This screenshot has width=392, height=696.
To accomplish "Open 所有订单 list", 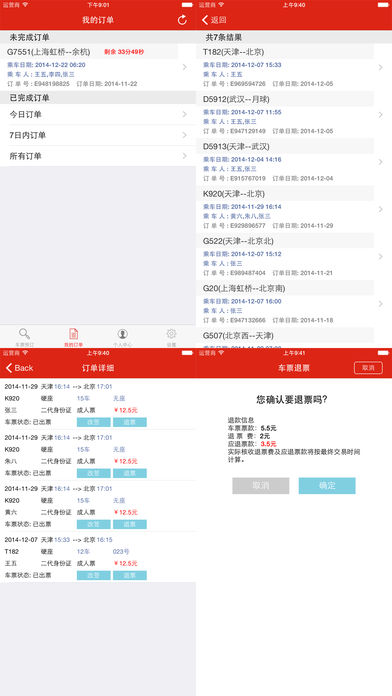I will pyautogui.click(x=98, y=156).
